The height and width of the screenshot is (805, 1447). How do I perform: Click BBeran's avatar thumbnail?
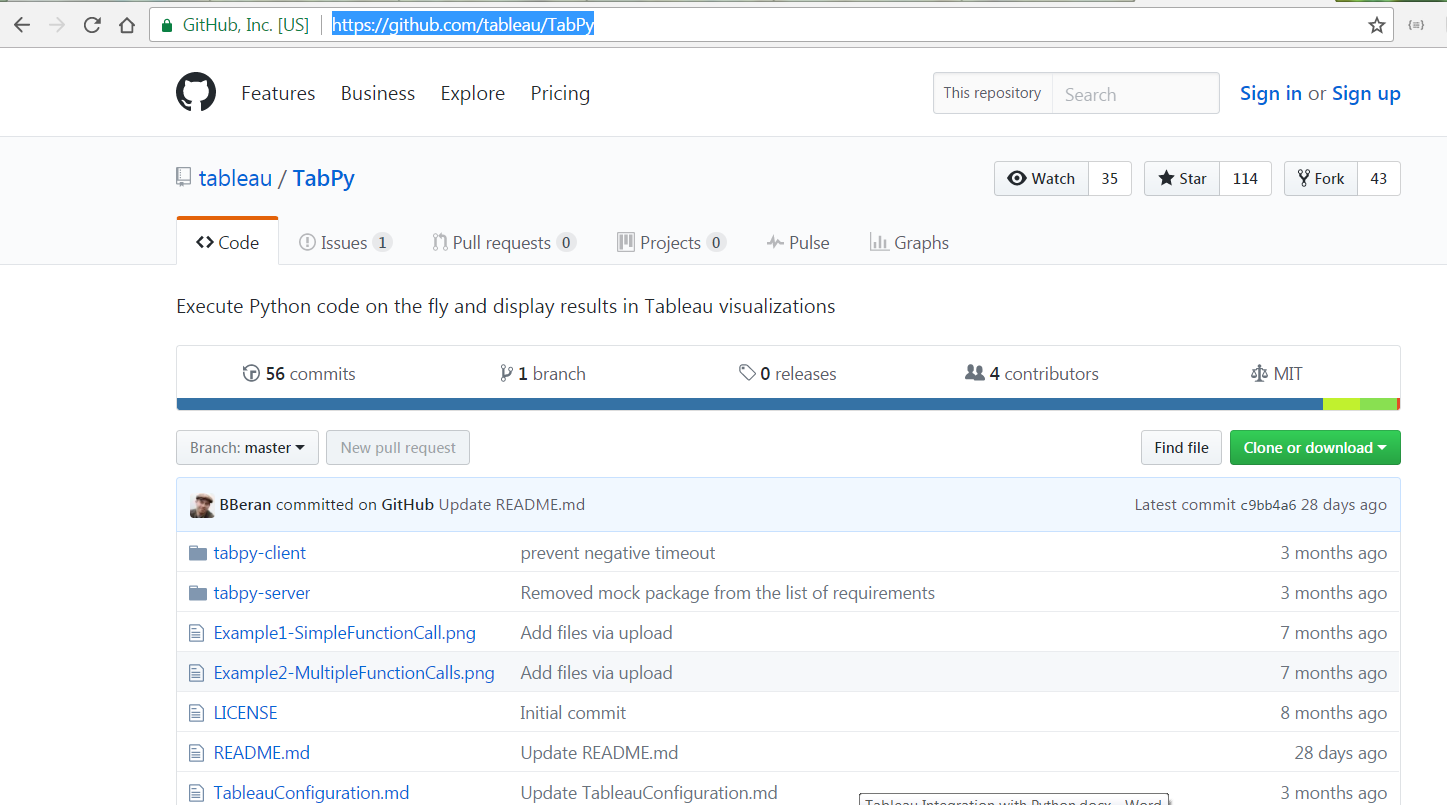(202, 505)
